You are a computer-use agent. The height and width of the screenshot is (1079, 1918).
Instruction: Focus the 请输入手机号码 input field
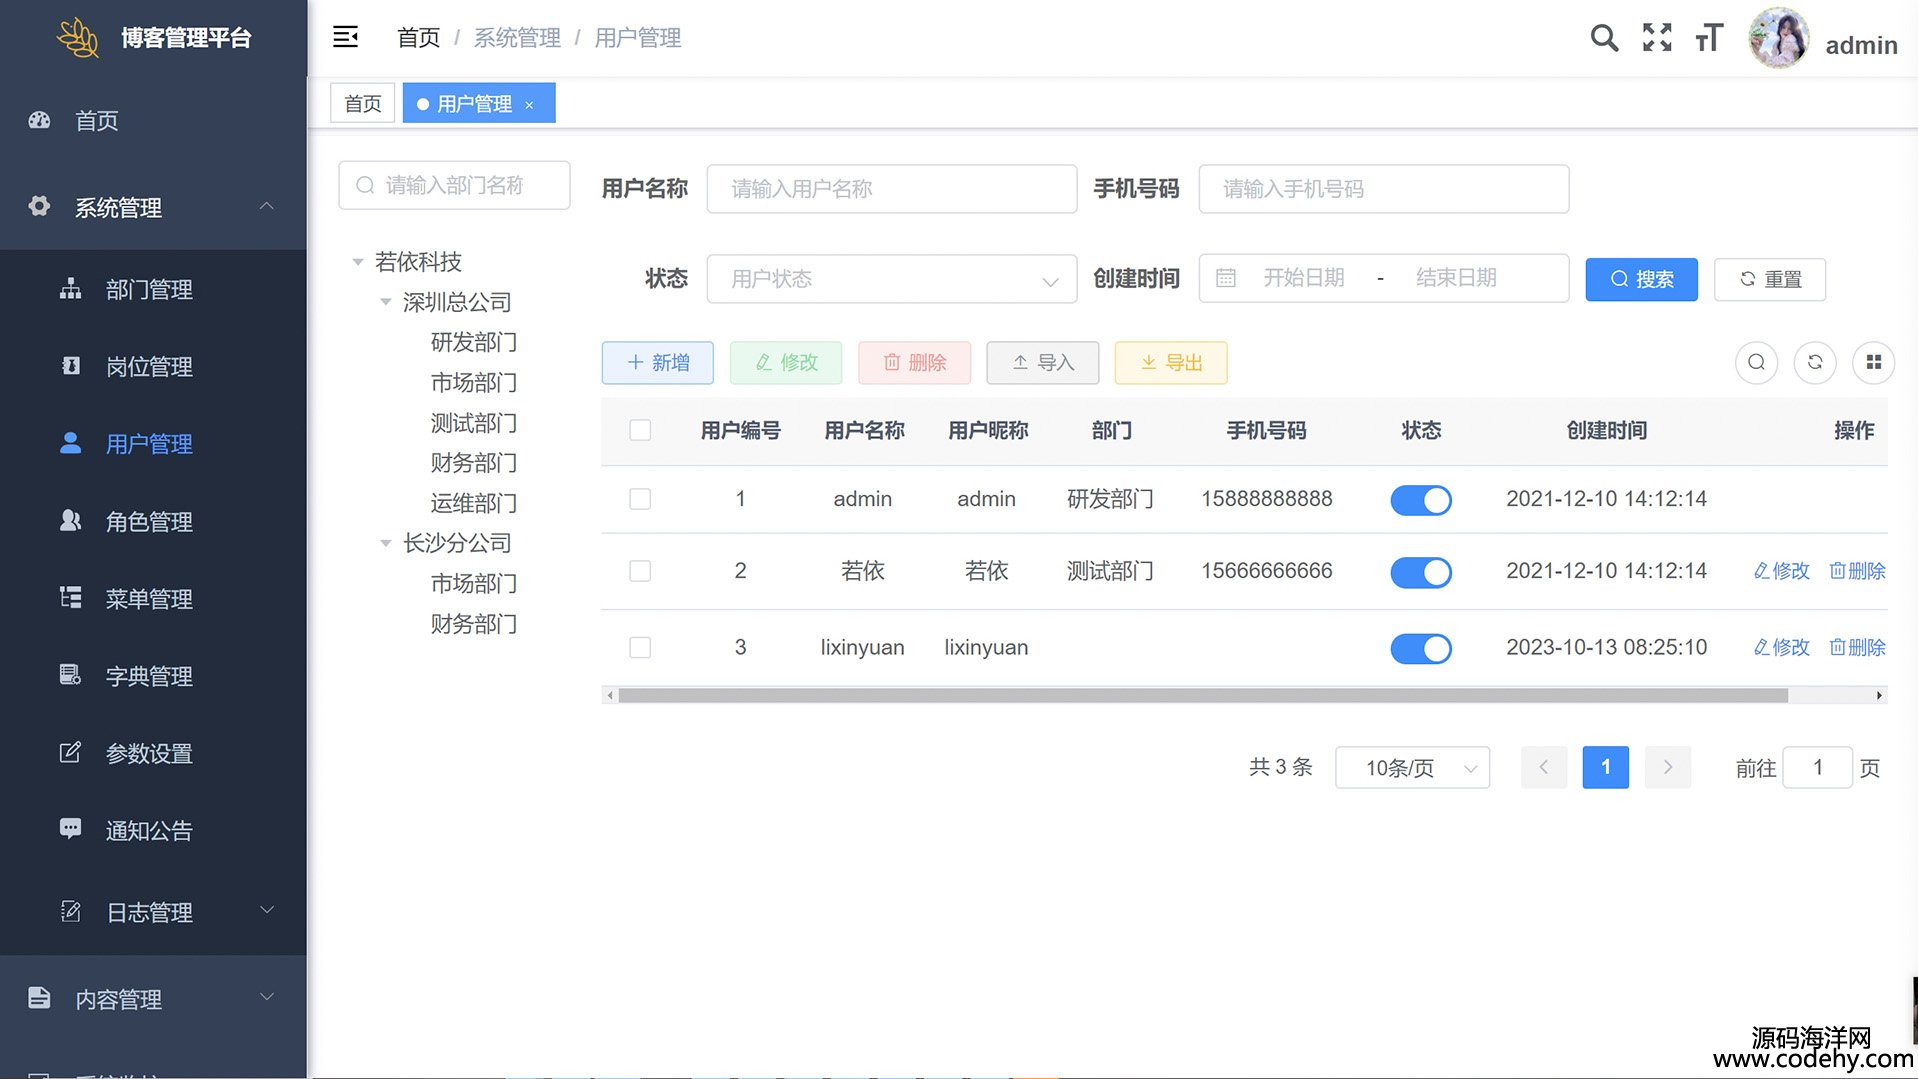click(x=1383, y=189)
